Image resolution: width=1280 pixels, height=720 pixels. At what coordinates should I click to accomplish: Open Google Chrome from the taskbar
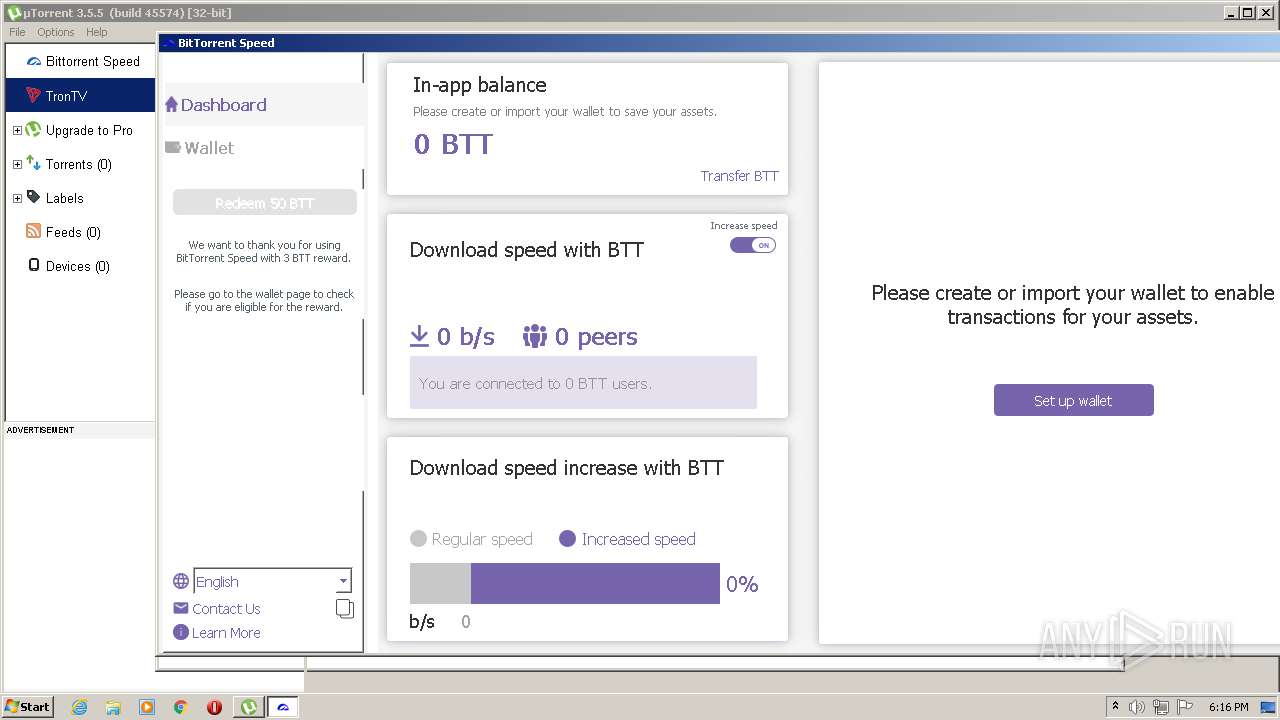(x=181, y=707)
